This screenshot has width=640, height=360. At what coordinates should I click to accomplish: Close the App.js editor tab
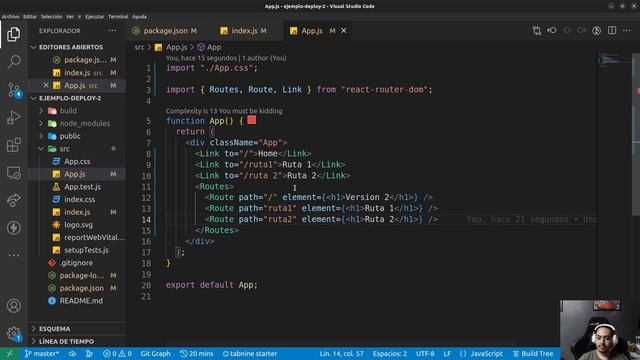[344, 31]
